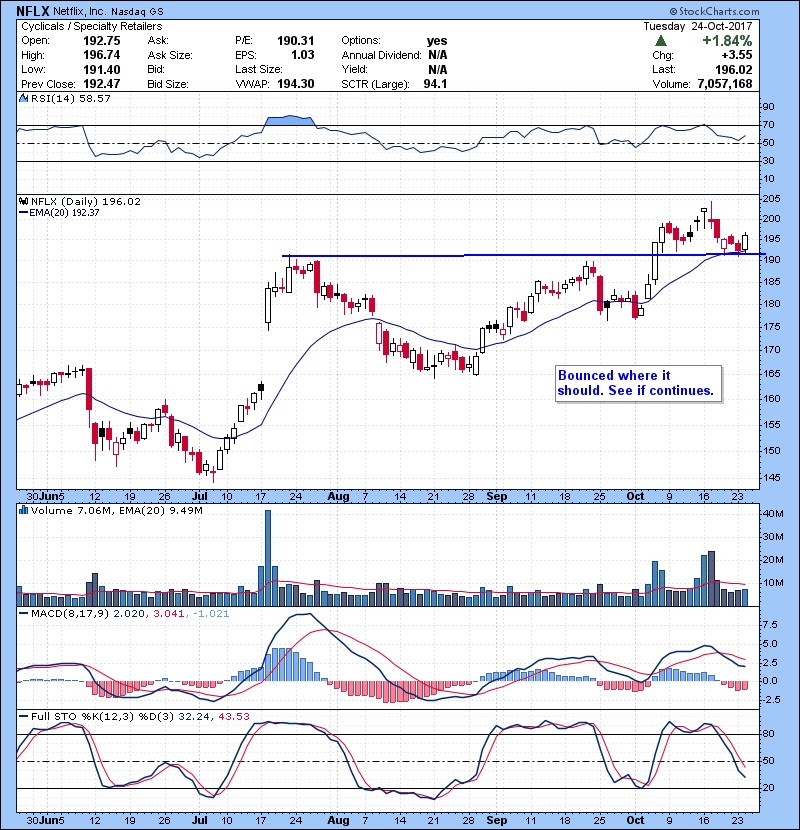Click the 'Last Size:' field label
The height and width of the screenshot is (830, 800).
tap(259, 69)
